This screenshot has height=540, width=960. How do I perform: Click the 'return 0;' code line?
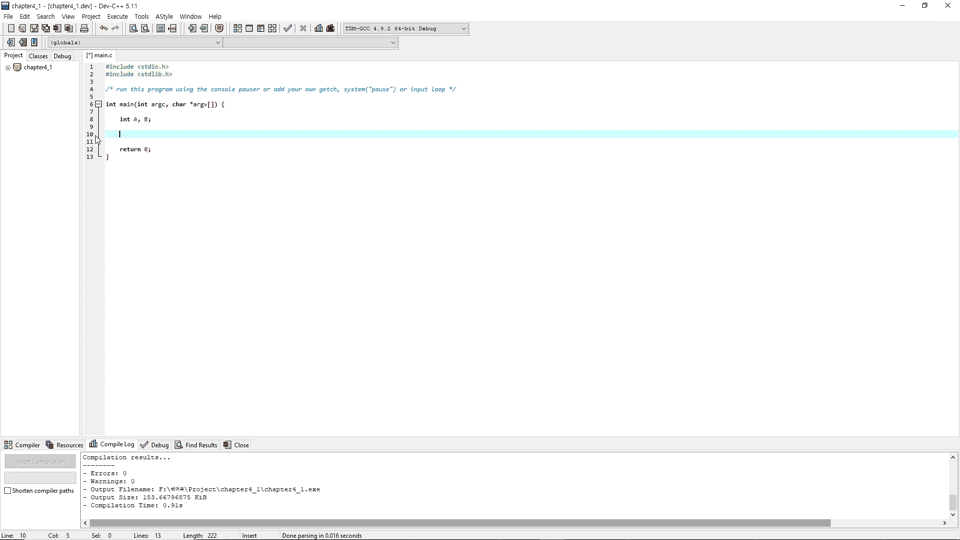tap(135, 149)
